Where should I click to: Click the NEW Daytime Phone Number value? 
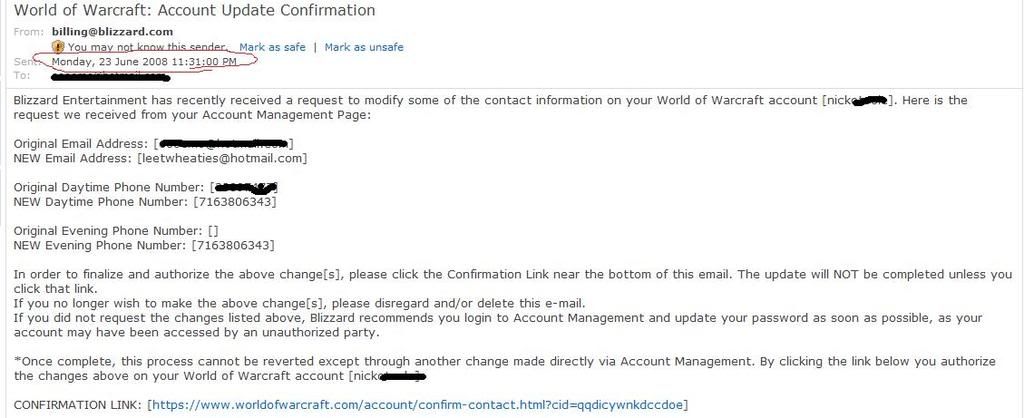point(234,202)
